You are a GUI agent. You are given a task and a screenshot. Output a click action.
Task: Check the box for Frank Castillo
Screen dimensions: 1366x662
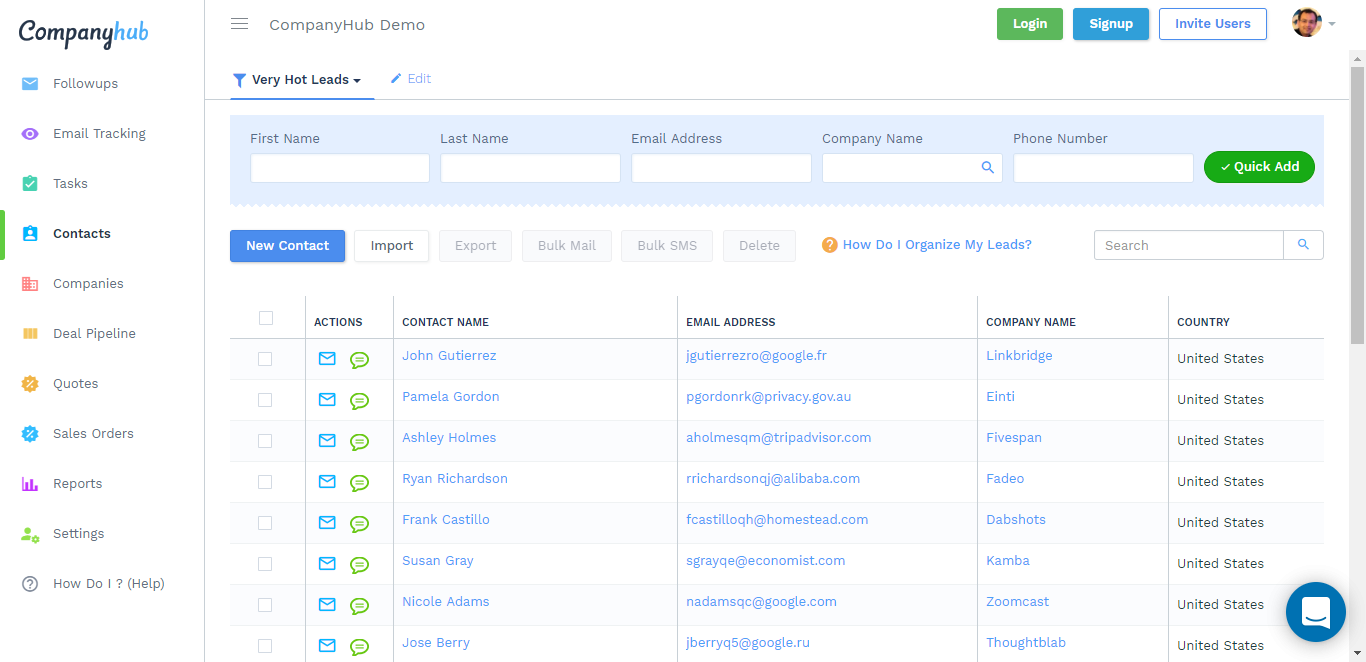[x=265, y=523]
